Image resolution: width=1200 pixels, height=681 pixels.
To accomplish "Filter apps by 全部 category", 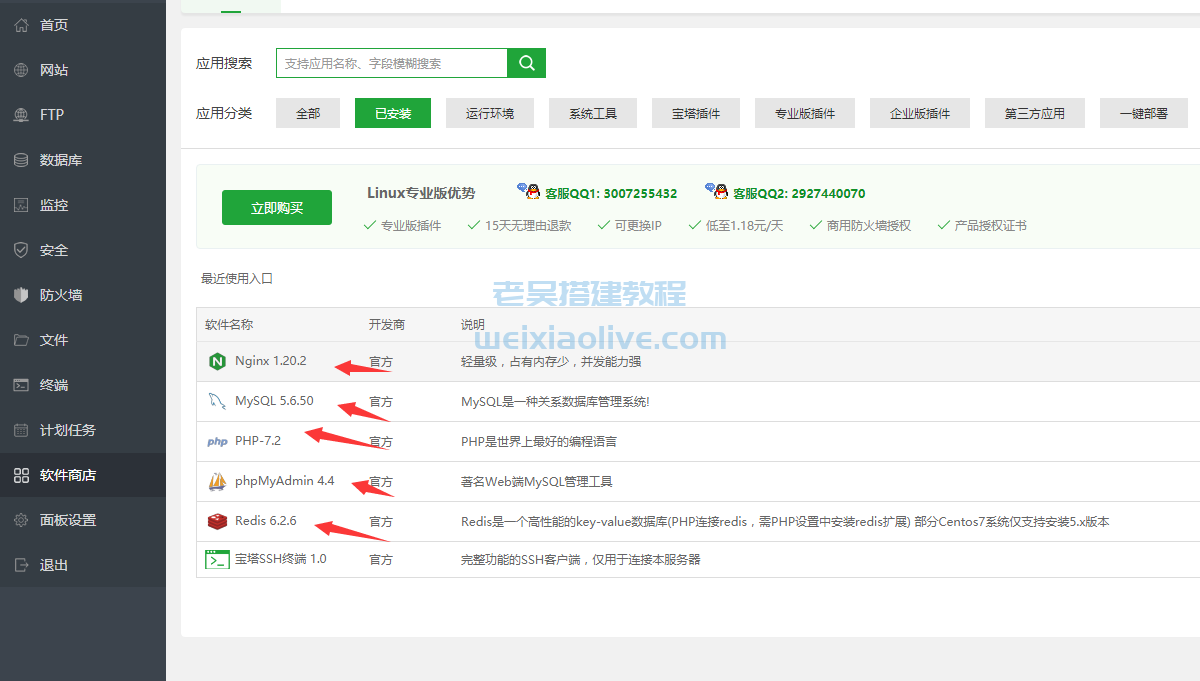I will click(x=308, y=113).
